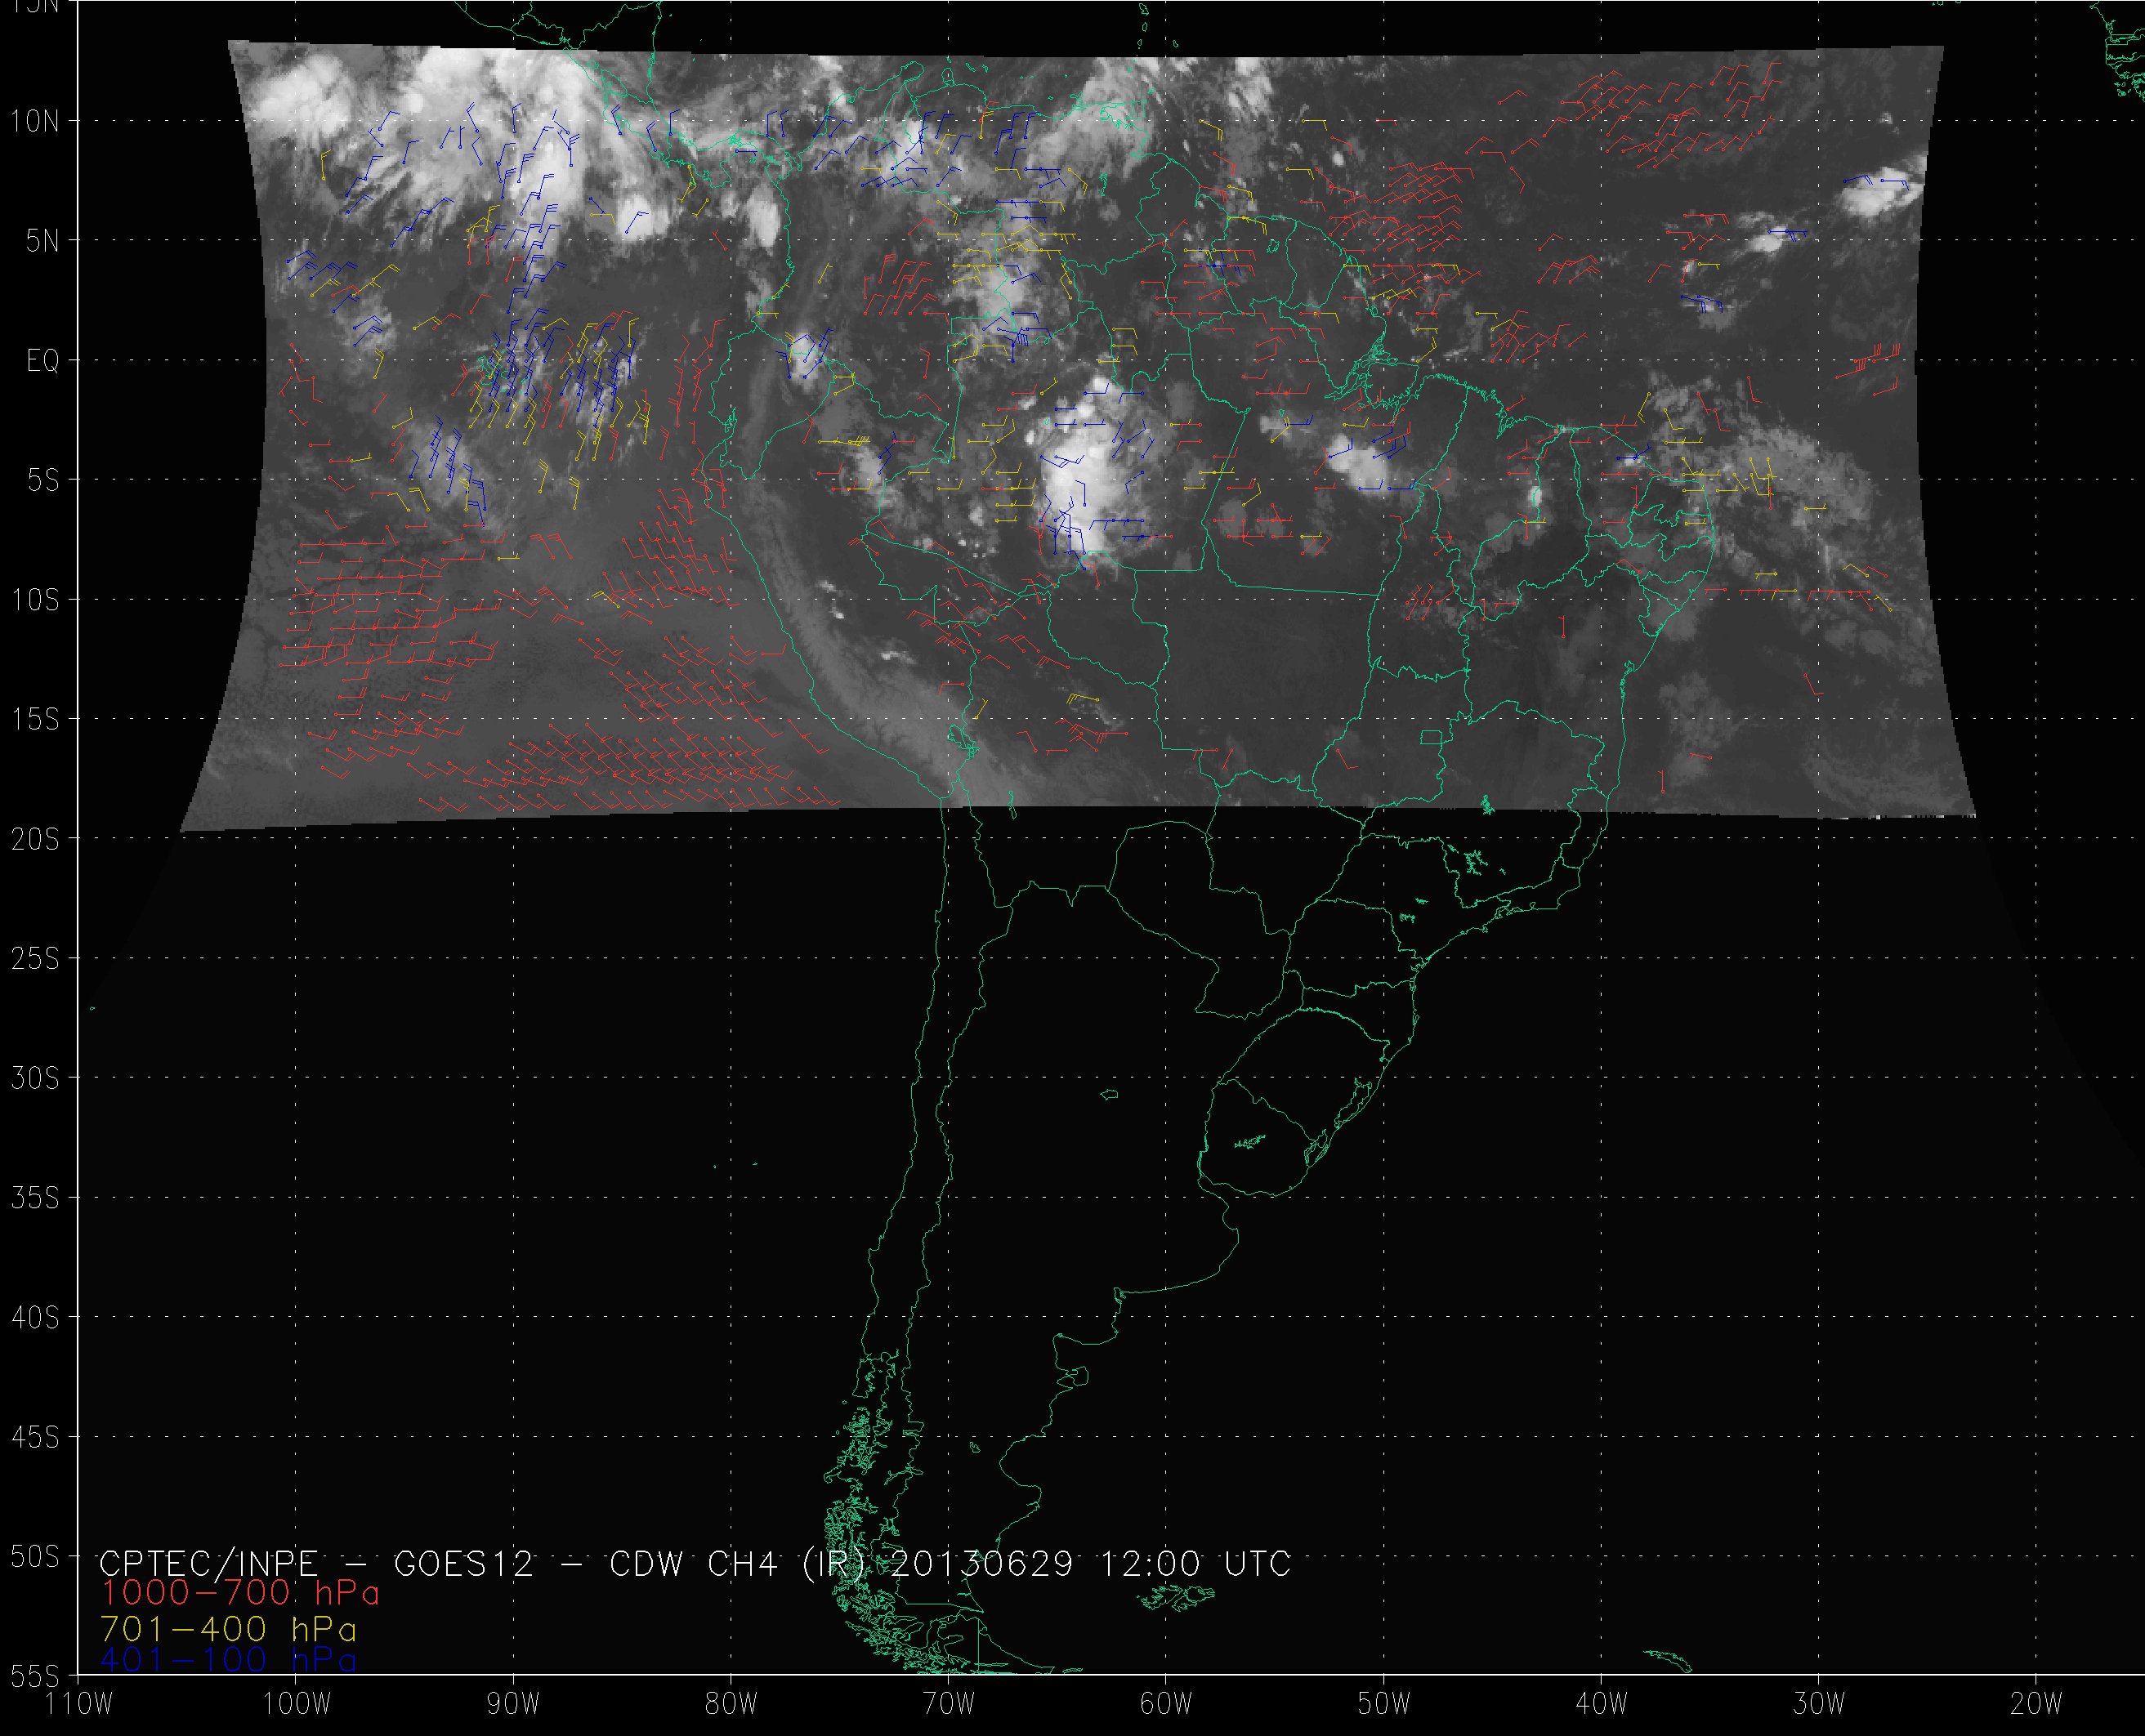Click the 25S latitude label

tap(35, 960)
